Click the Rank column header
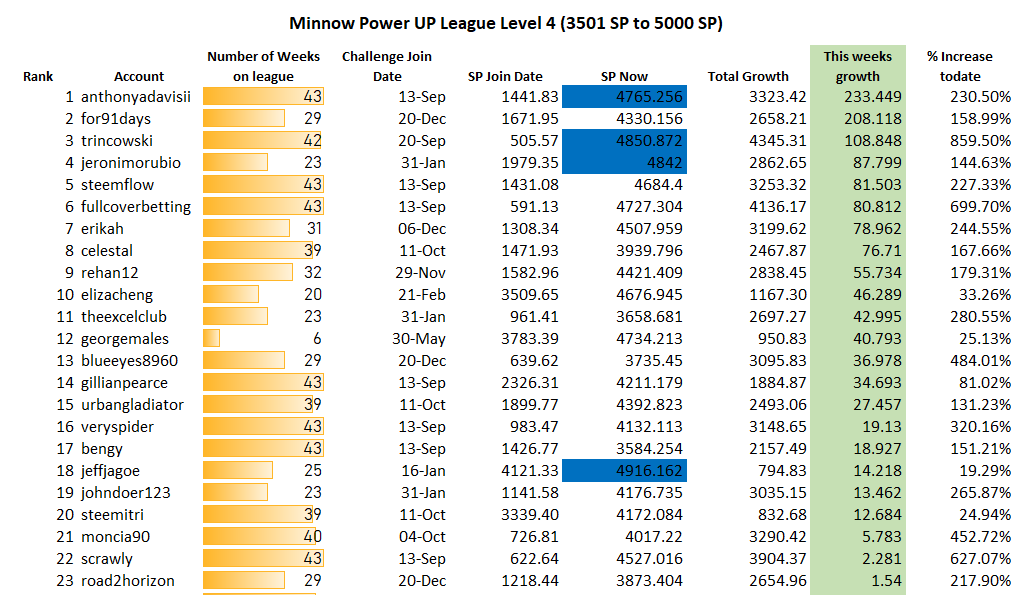 38,76
